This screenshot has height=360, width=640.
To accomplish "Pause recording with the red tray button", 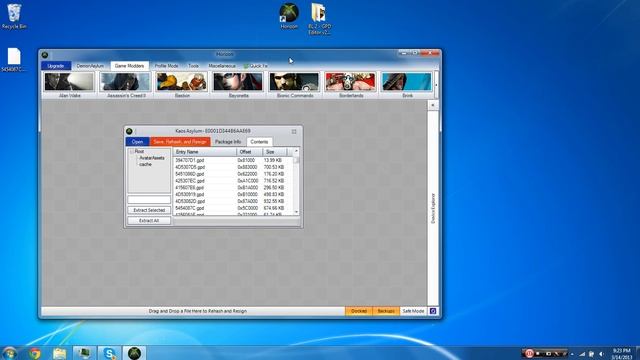I will 529,353.
